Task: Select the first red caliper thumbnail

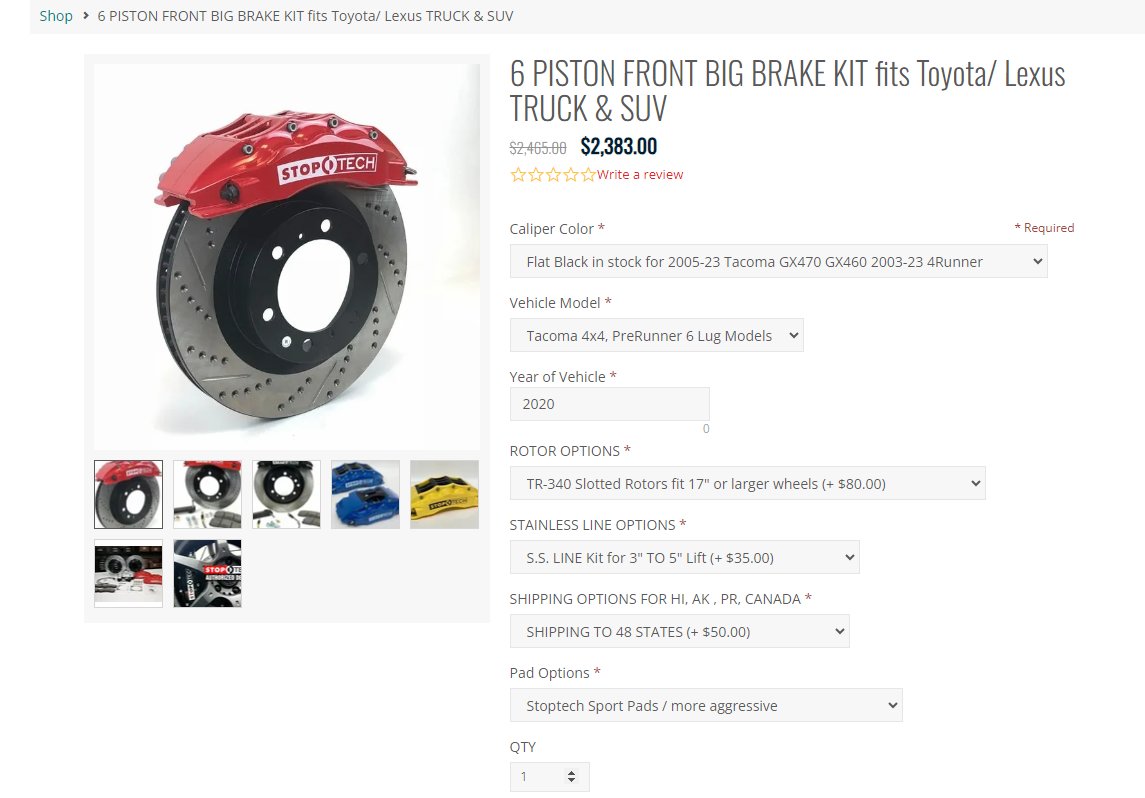Action: [129, 494]
